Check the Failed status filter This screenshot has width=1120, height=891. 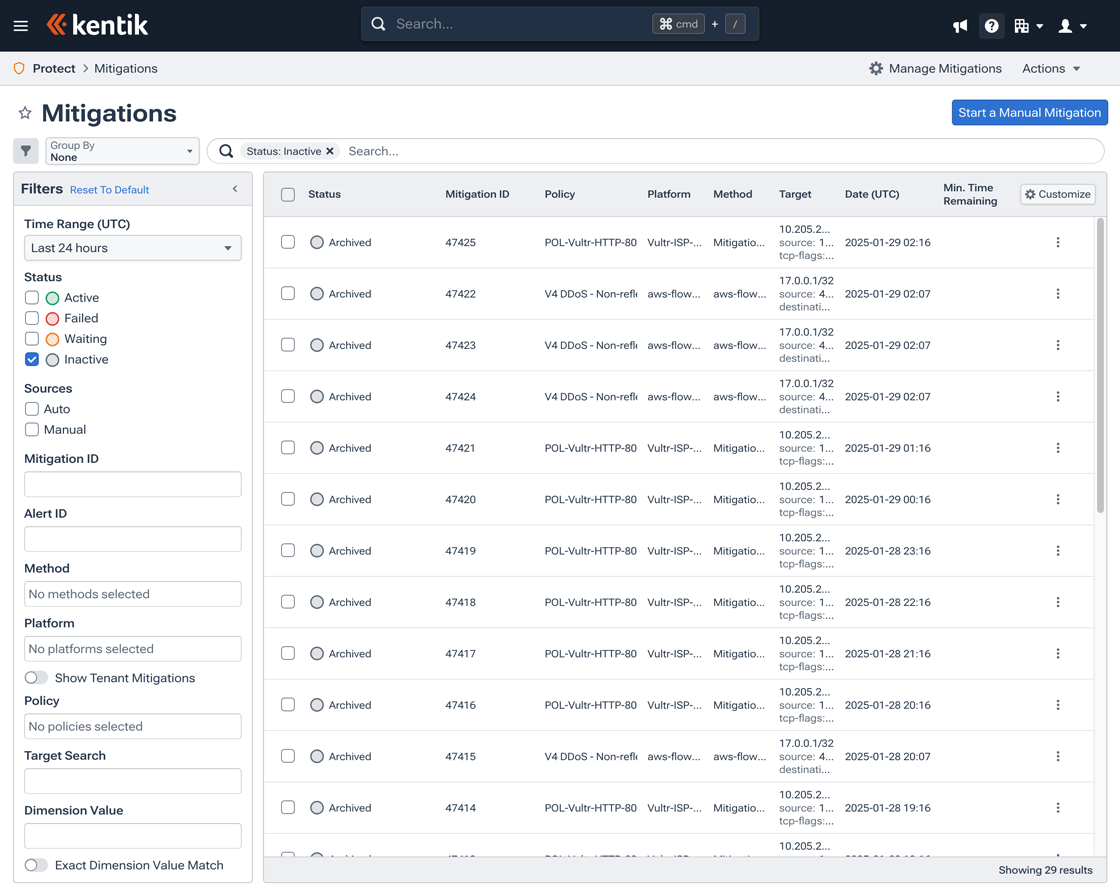point(31,318)
